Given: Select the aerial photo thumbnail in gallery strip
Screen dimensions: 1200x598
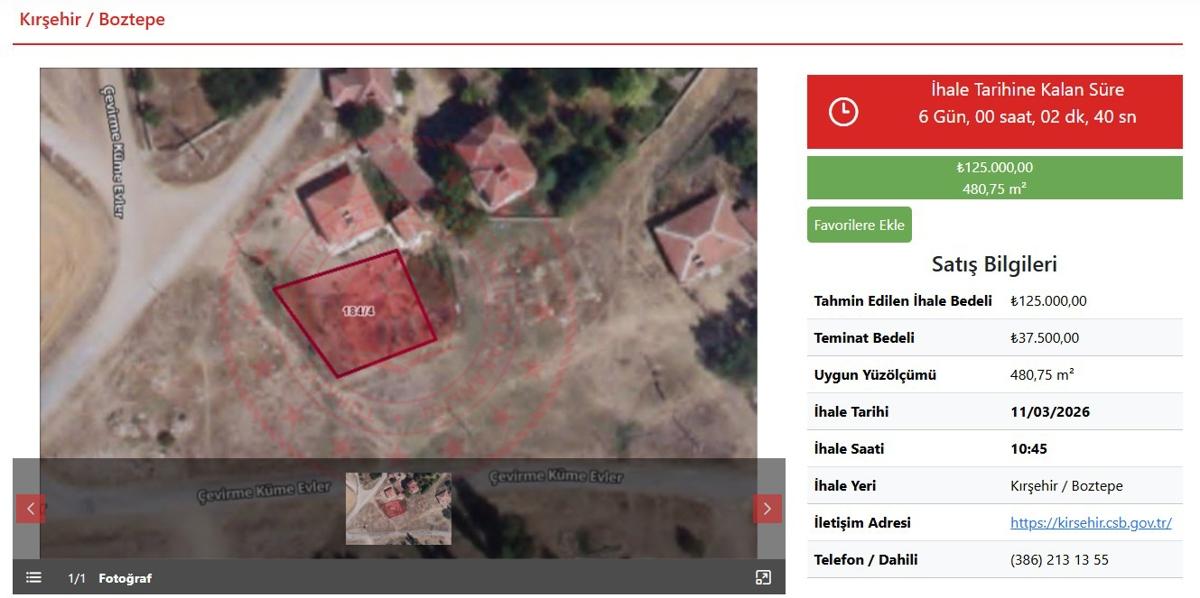Looking at the screenshot, I should tap(398, 508).
